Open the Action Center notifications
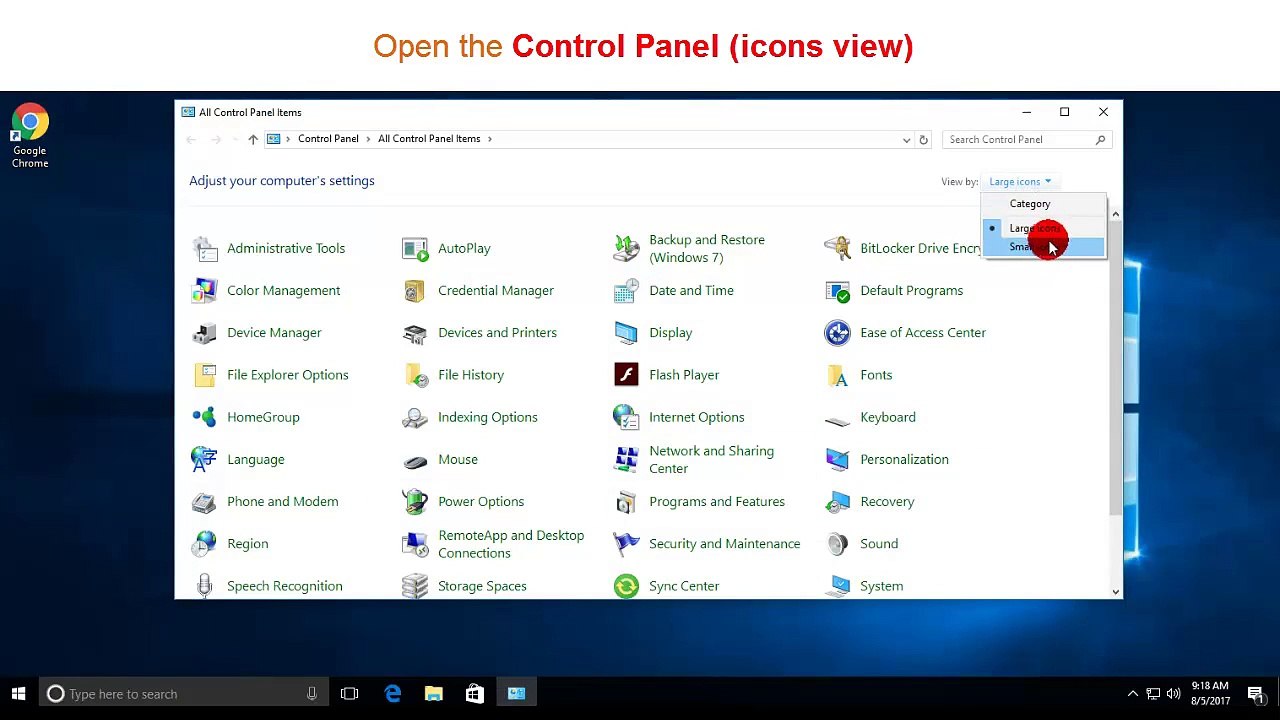 coord(1256,694)
